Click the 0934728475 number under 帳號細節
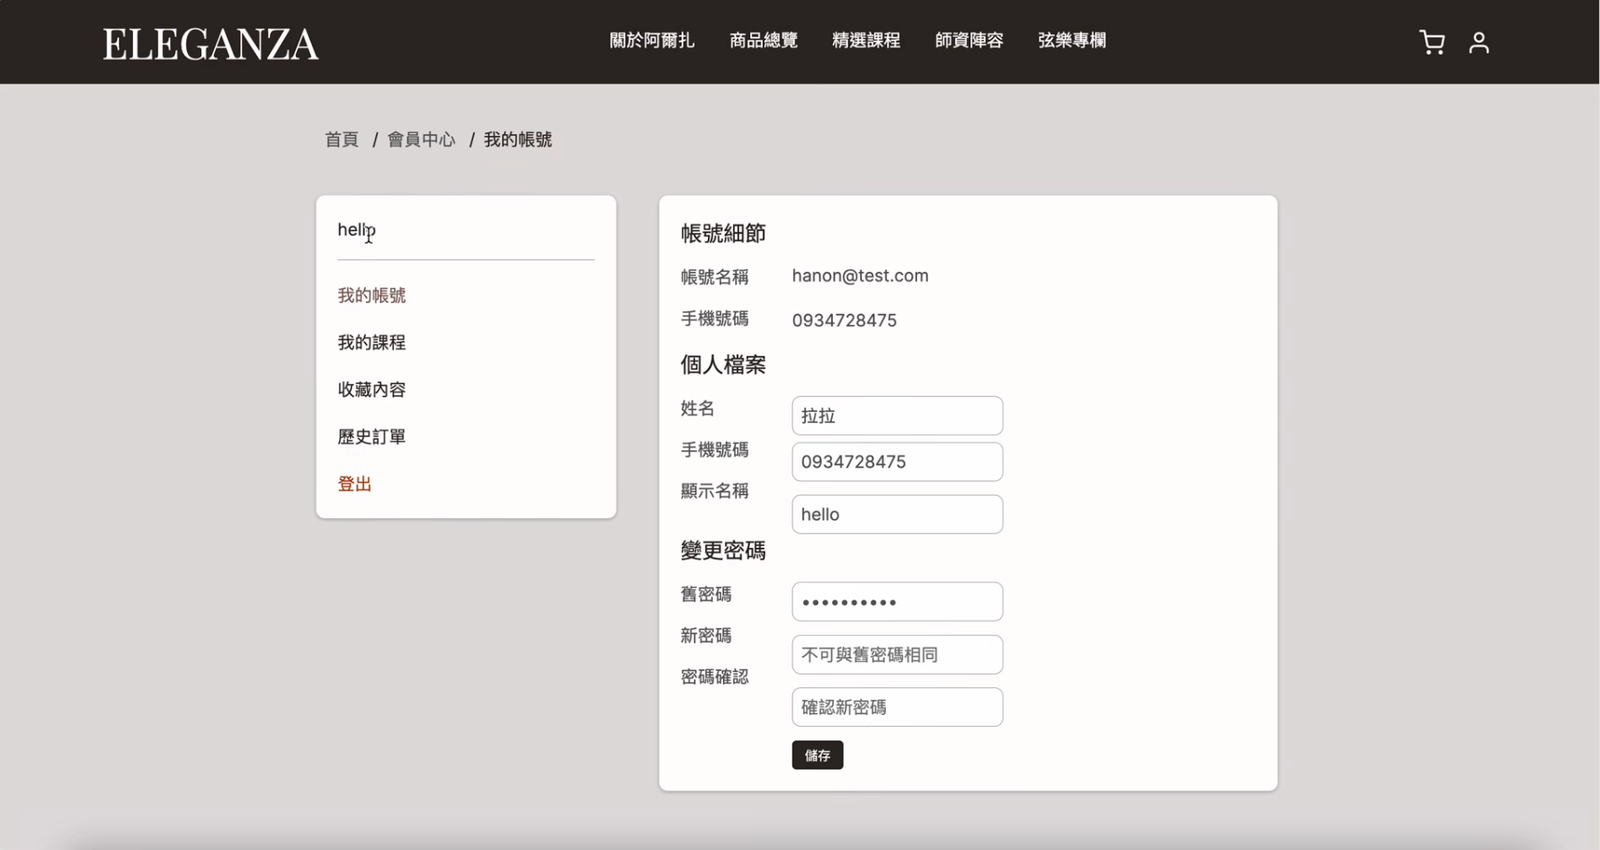 (844, 320)
